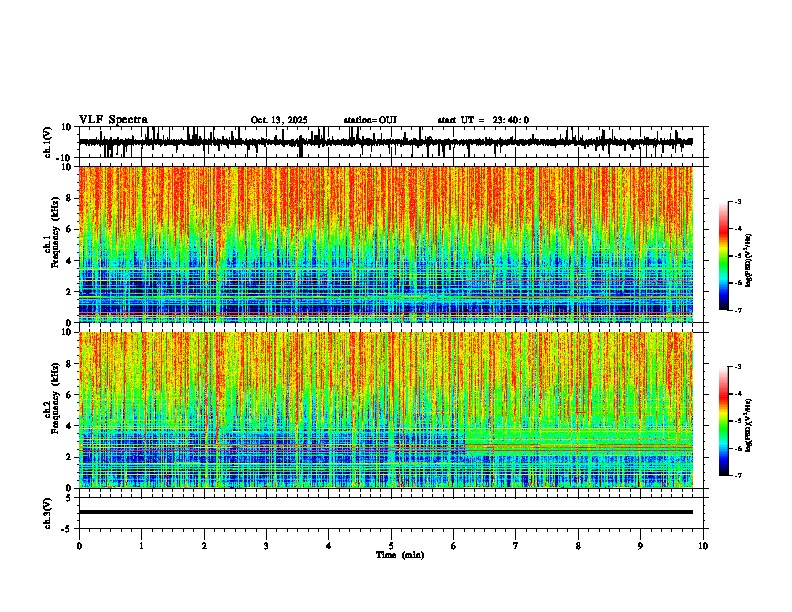Click the log(PSD) label beside ch.1 color bar
This screenshot has width=792, height=612.
click(749, 261)
